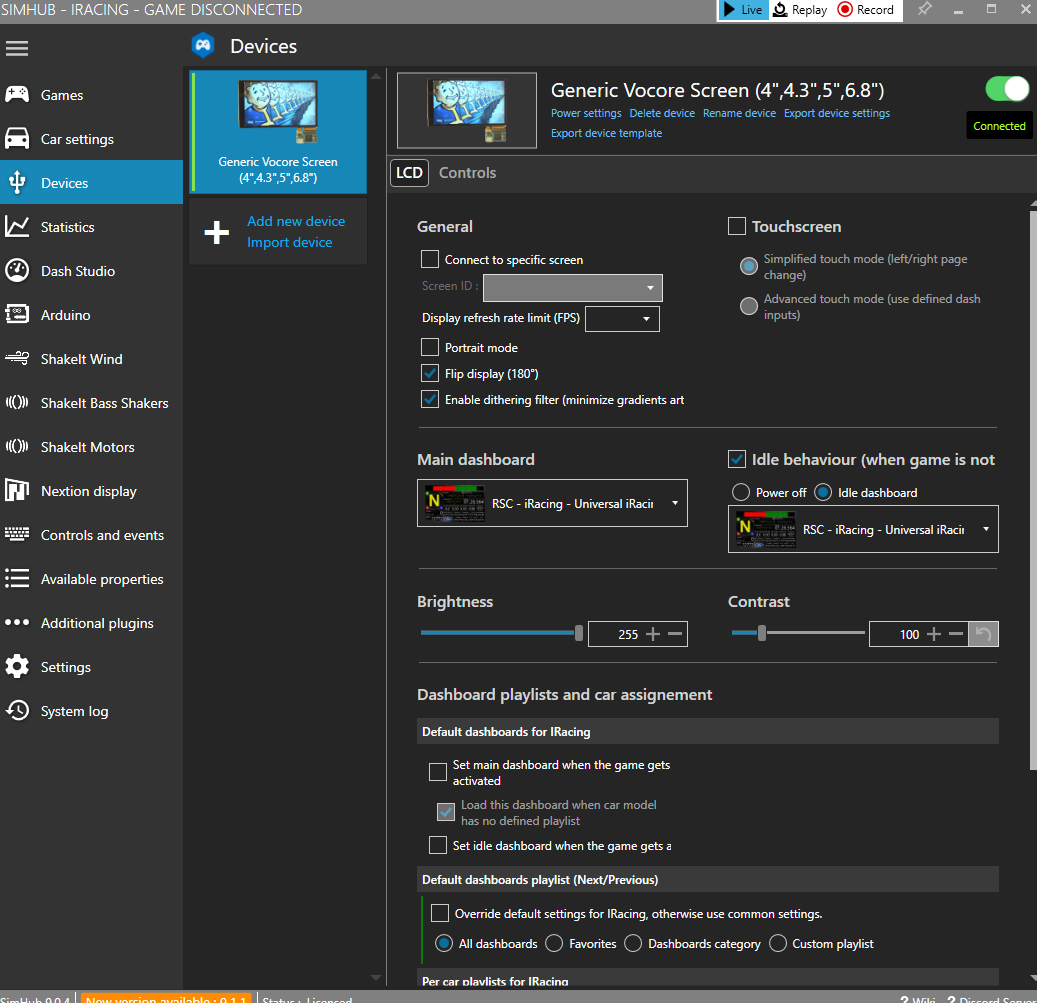Click the ShakeIt Bass Shakers icon
Image resolution: width=1037 pixels, height=1003 pixels.
tap(17, 403)
